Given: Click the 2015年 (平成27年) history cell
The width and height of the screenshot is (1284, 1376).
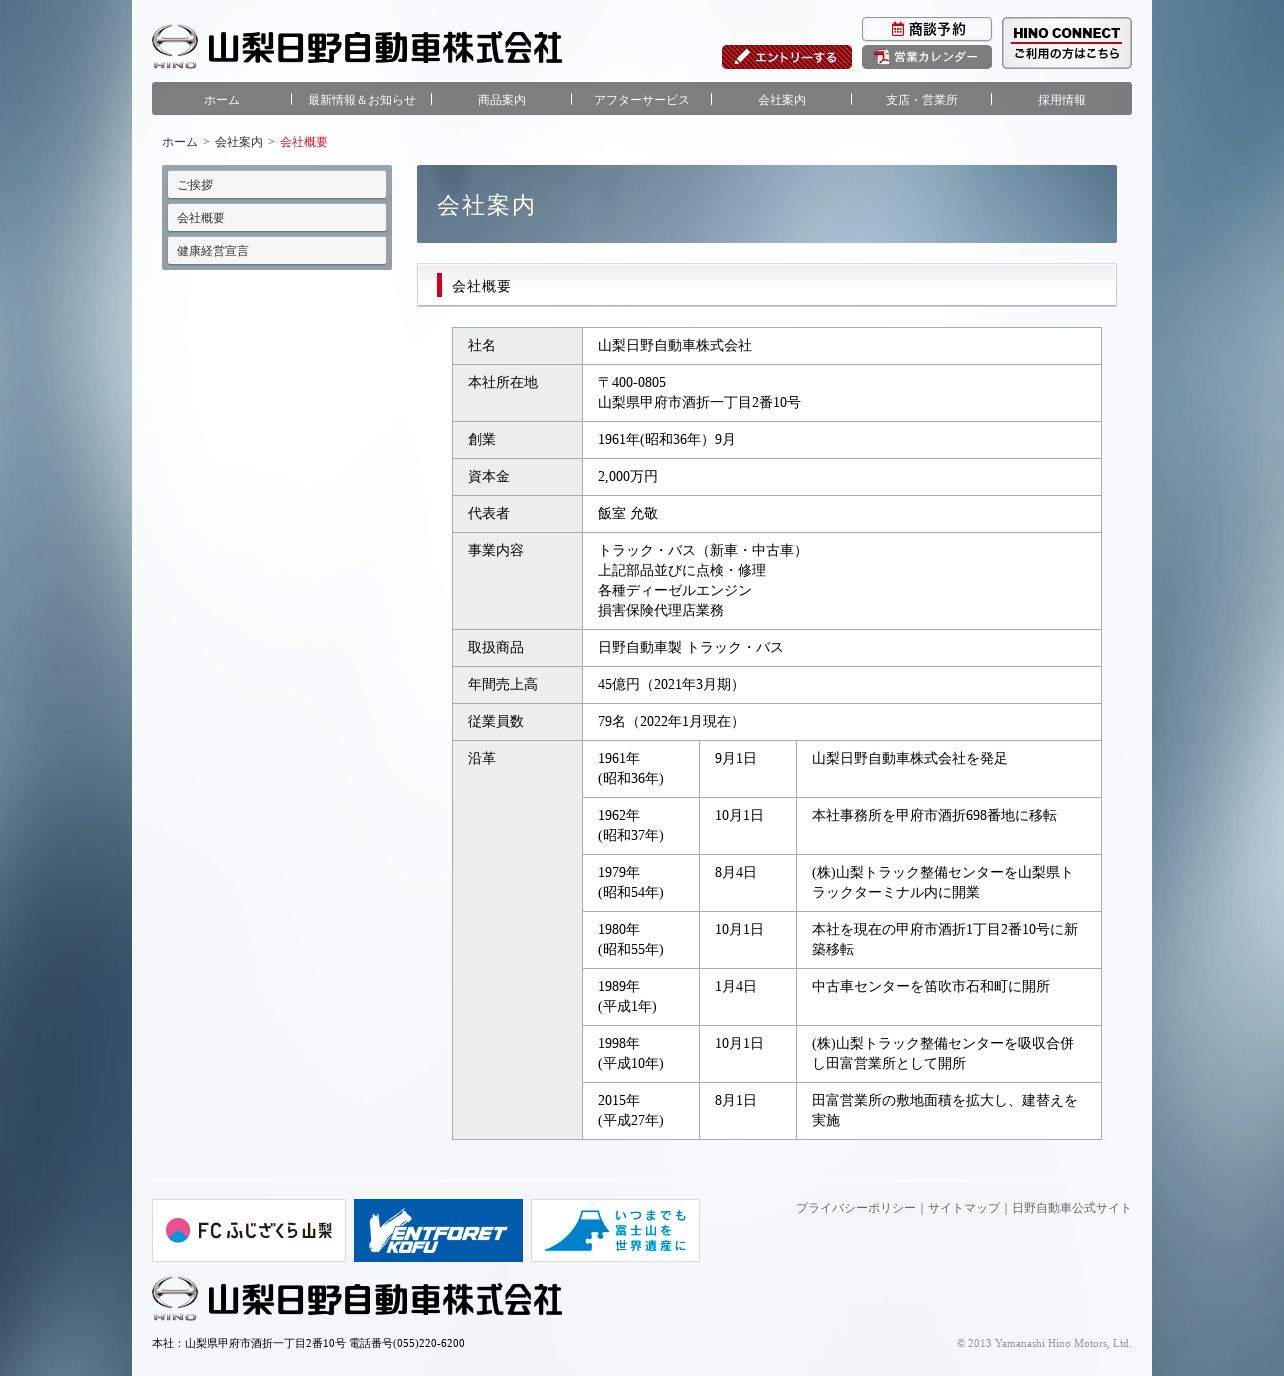Looking at the screenshot, I should pos(641,1111).
